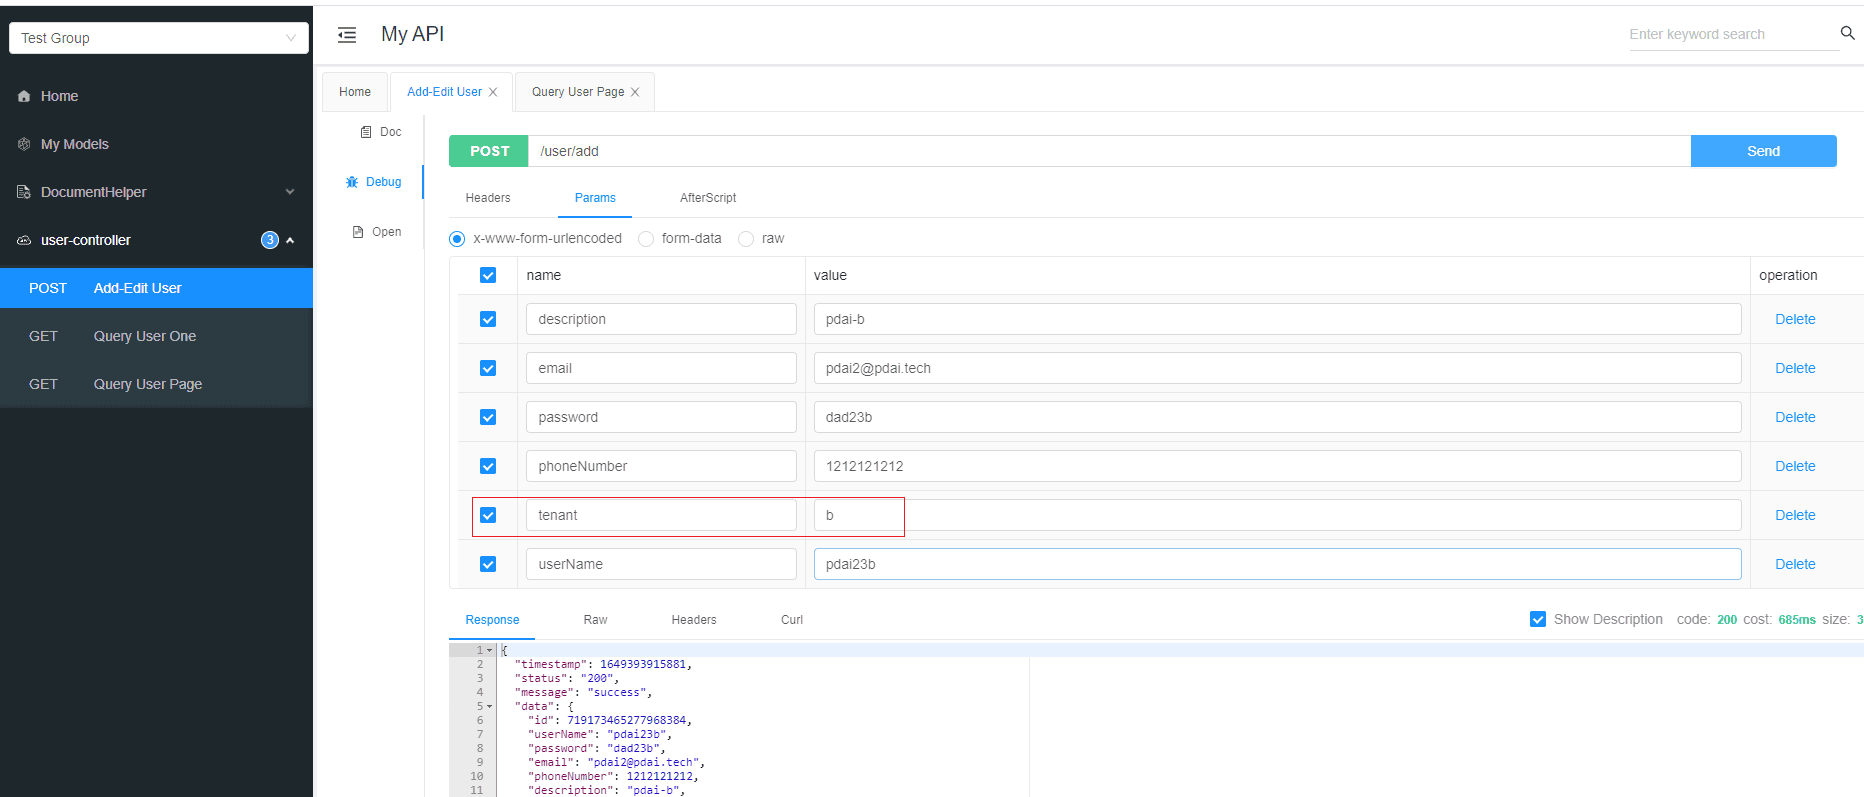1864x797 pixels.
Task: Select the Debug bug icon
Action: coord(352,182)
